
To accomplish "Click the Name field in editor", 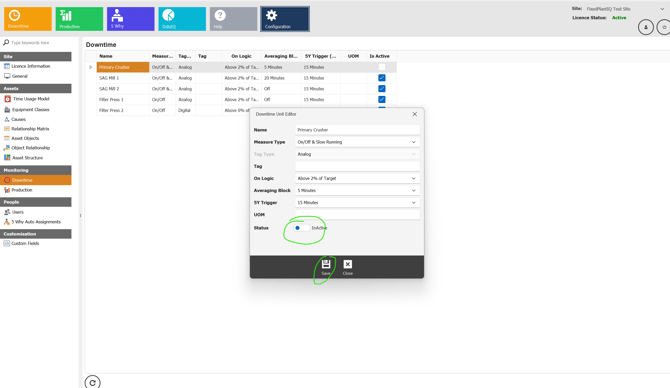I will pos(357,129).
